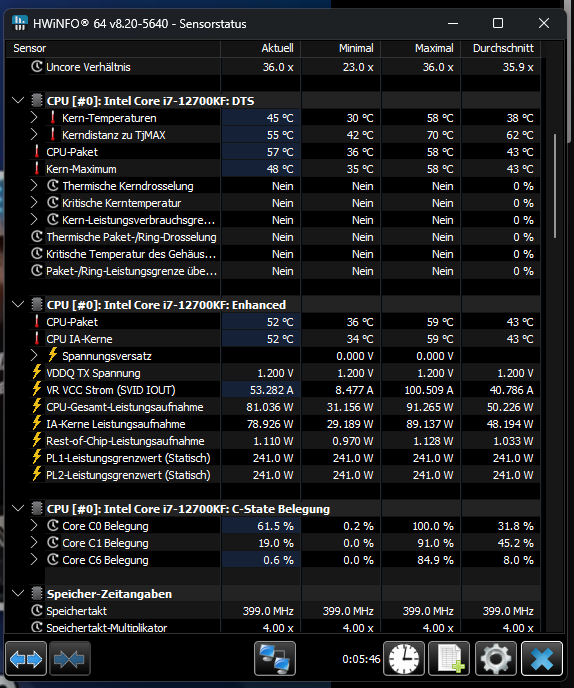574x688 pixels.
Task: Start logging with the sheet plus icon
Action: click(x=449, y=659)
